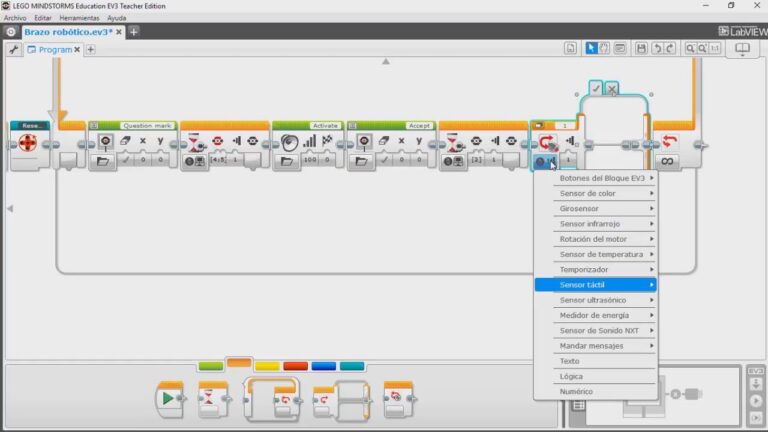This screenshot has width=768, height=432.
Task: Select the Pan hand tool
Action: (604, 48)
